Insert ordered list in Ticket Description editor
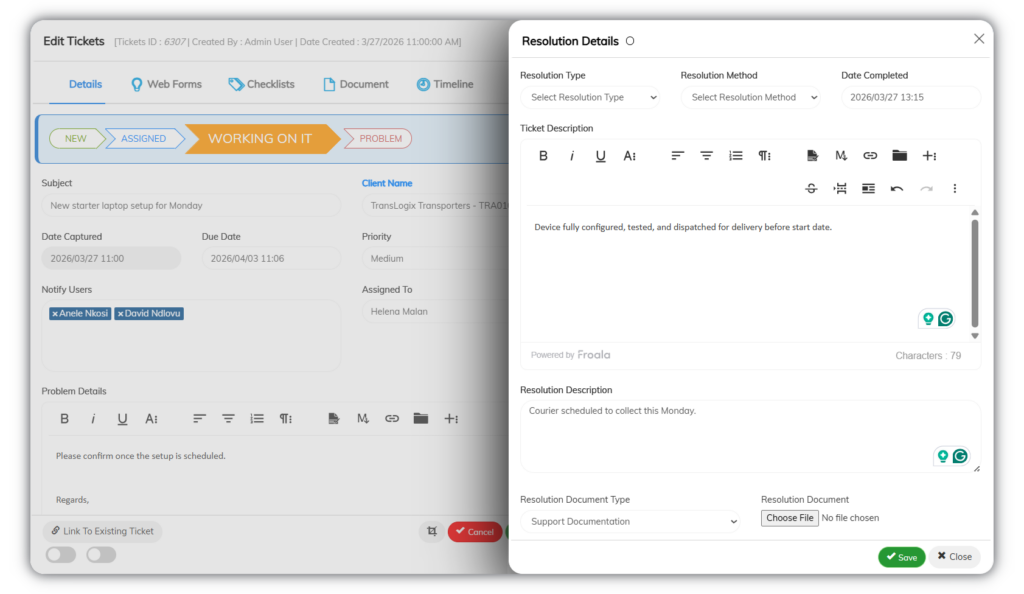This screenshot has width=1024, height=594. click(735, 155)
